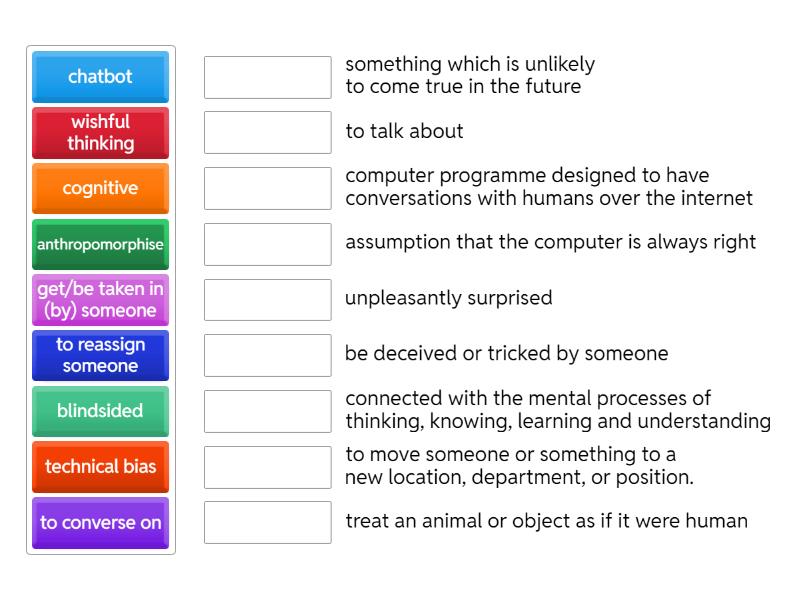Select the "to reassign someone" blue tile
800x600 pixels.
(x=100, y=356)
